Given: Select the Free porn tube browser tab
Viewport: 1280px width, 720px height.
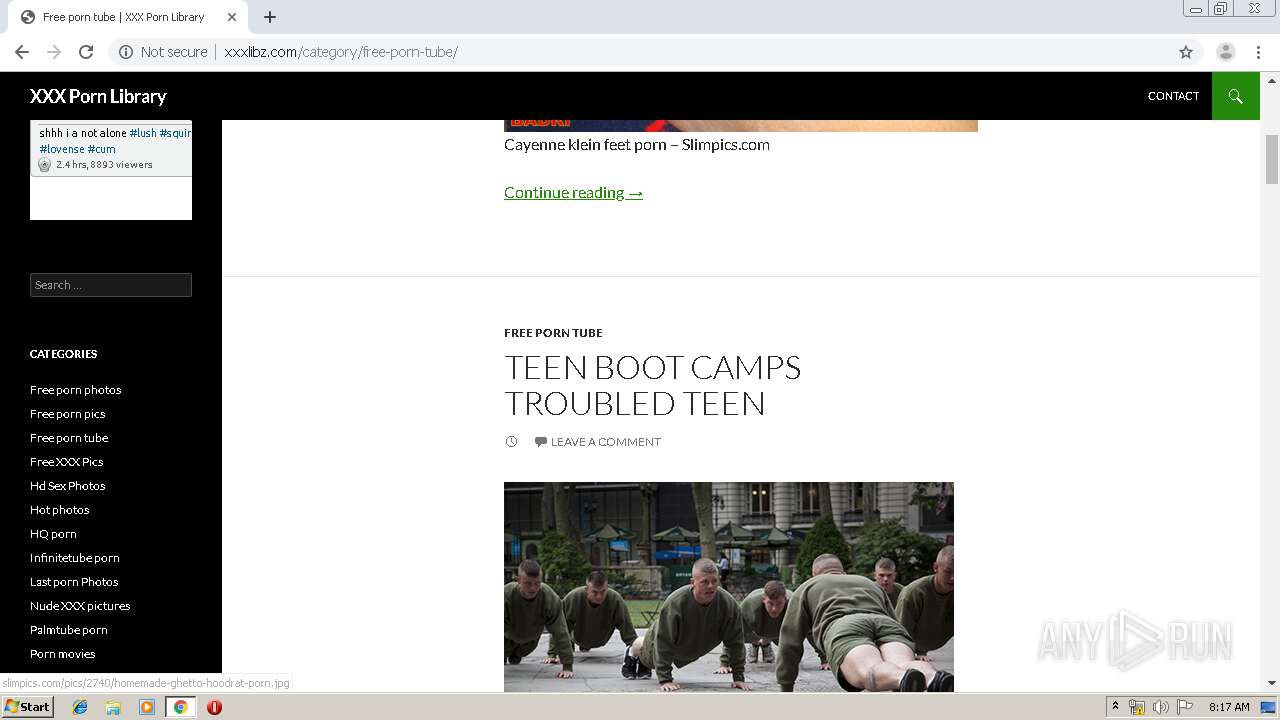Looking at the screenshot, I should coord(130,17).
